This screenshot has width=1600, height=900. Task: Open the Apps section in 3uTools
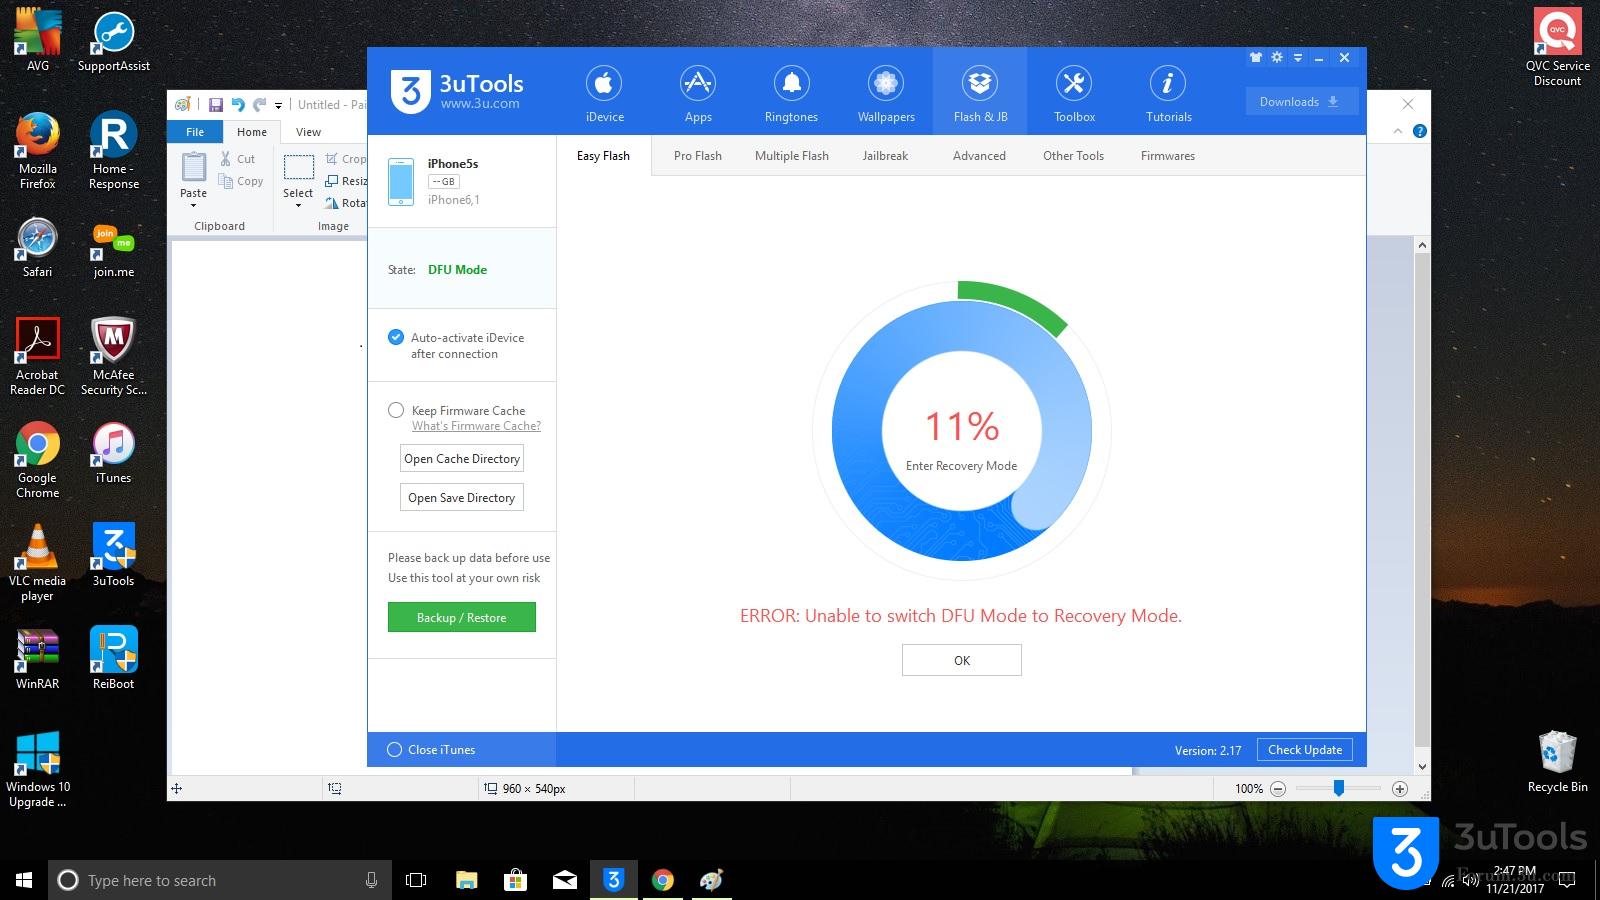(698, 94)
